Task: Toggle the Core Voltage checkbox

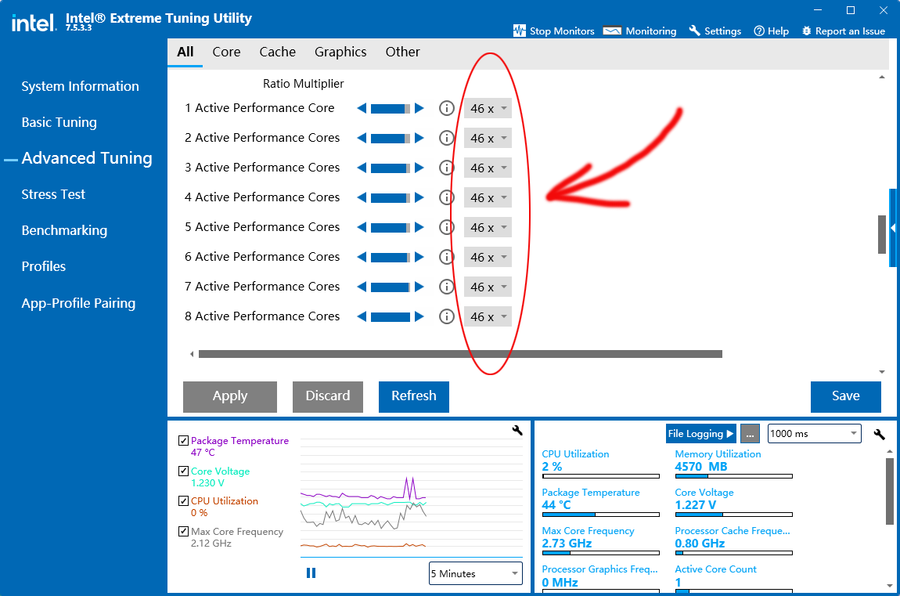Action: pyautogui.click(x=183, y=471)
